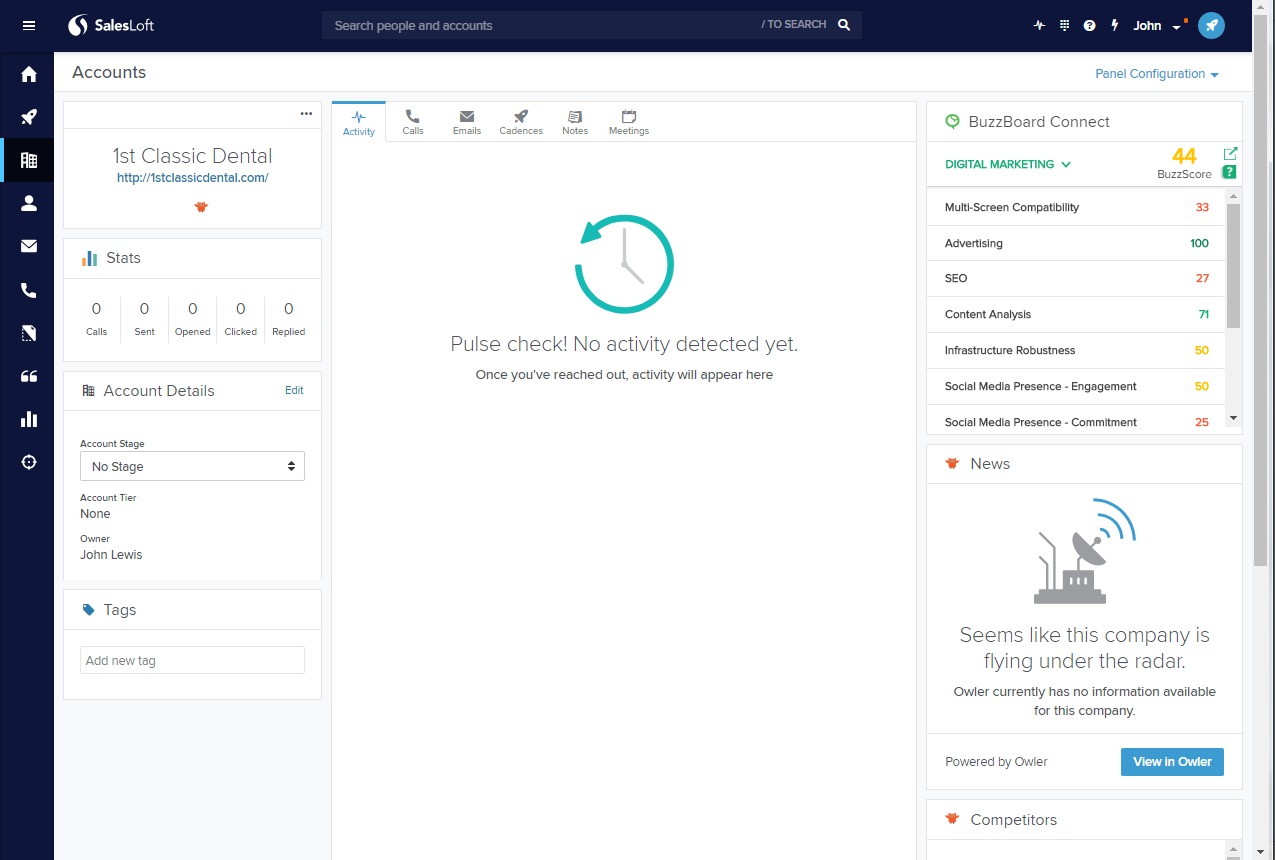Click Edit in Account Details

(294, 390)
